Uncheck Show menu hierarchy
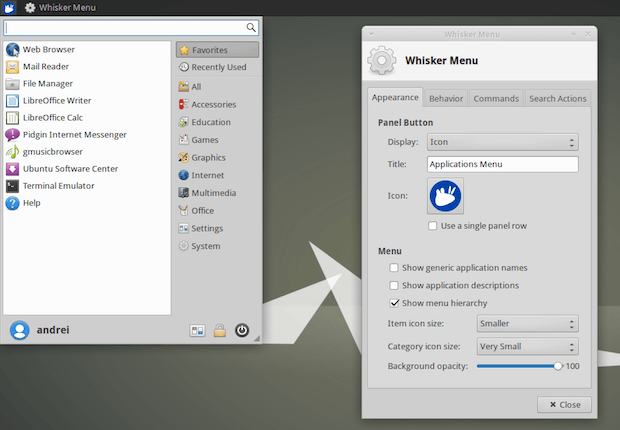Screen dimensions: 620x430 point(394,303)
